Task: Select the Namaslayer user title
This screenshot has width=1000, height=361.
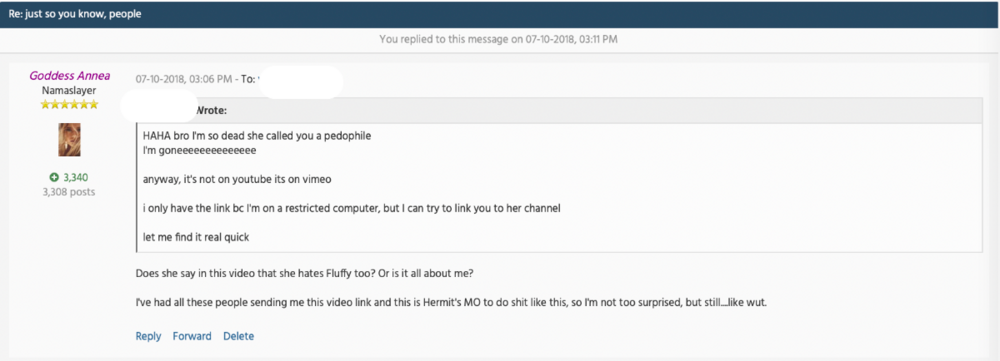Action: (x=69, y=91)
